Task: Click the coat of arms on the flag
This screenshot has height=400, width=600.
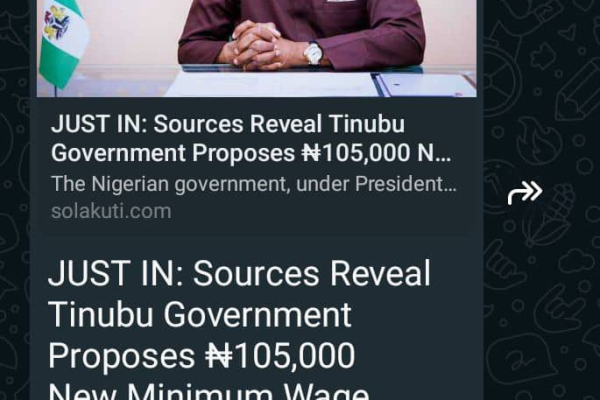Action: click(57, 22)
